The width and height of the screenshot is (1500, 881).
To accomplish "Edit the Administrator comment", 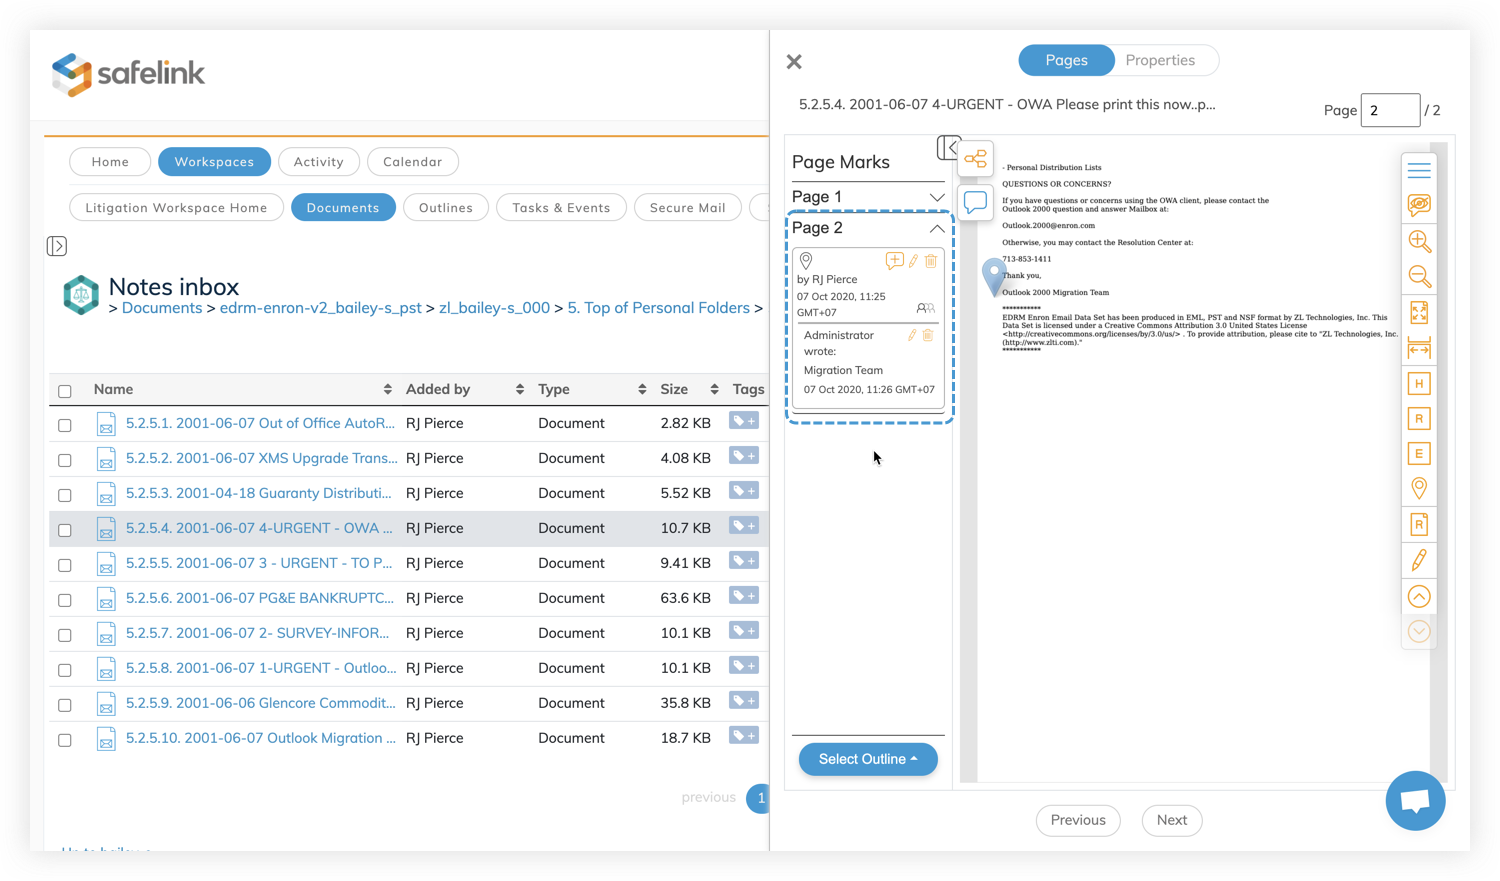I will (x=912, y=336).
